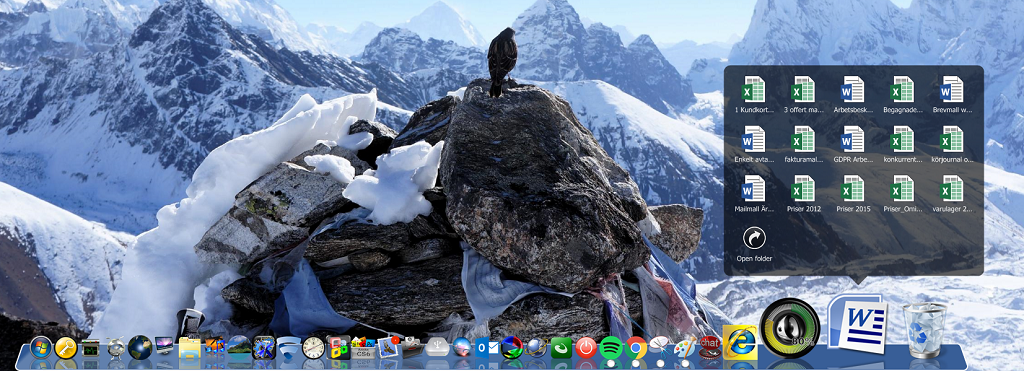Click the Open folder button
This screenshot has width=1024, height=371.
754,244
